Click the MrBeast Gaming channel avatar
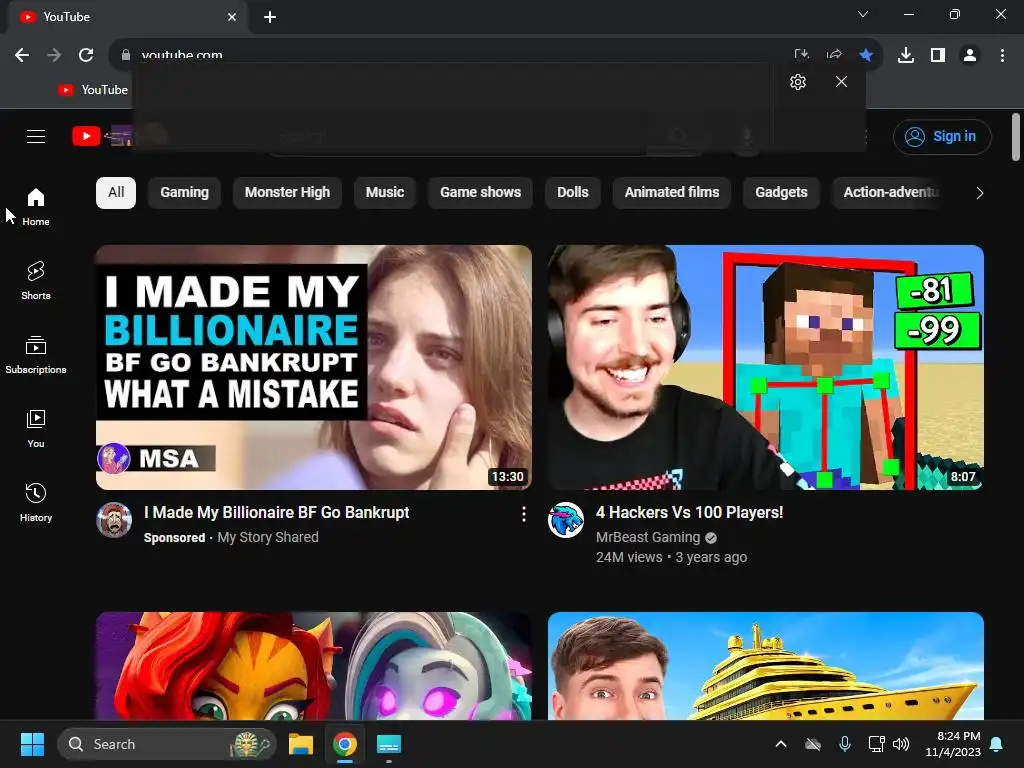 (x=566, y=520)
